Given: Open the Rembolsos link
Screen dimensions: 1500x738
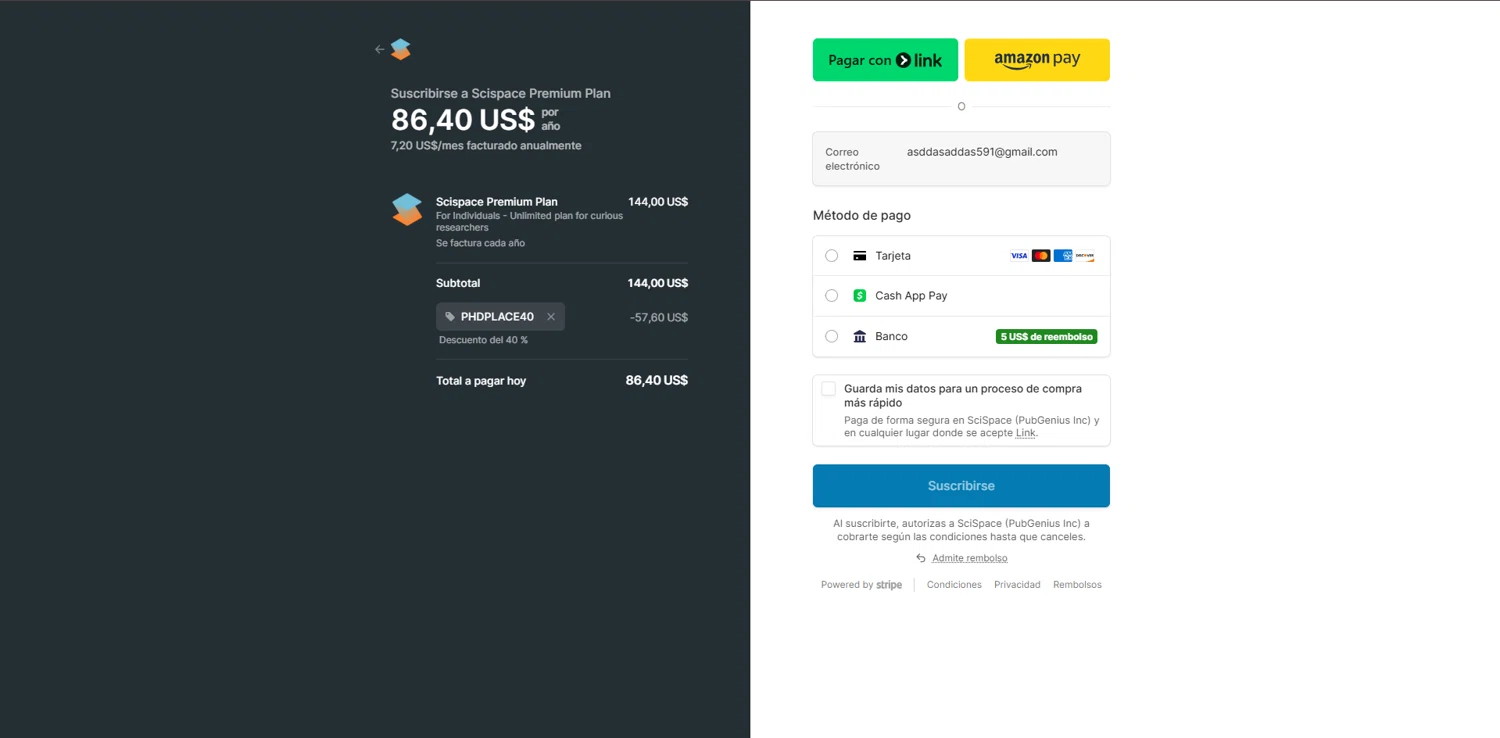Looking at the screenshot, I should coord(1077,585).
